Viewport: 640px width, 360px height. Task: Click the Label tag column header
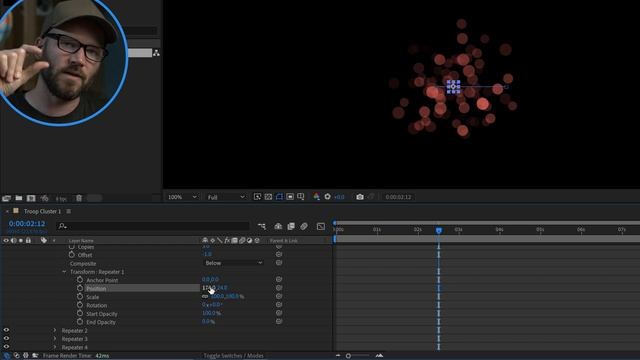click(x=44, y=240)
